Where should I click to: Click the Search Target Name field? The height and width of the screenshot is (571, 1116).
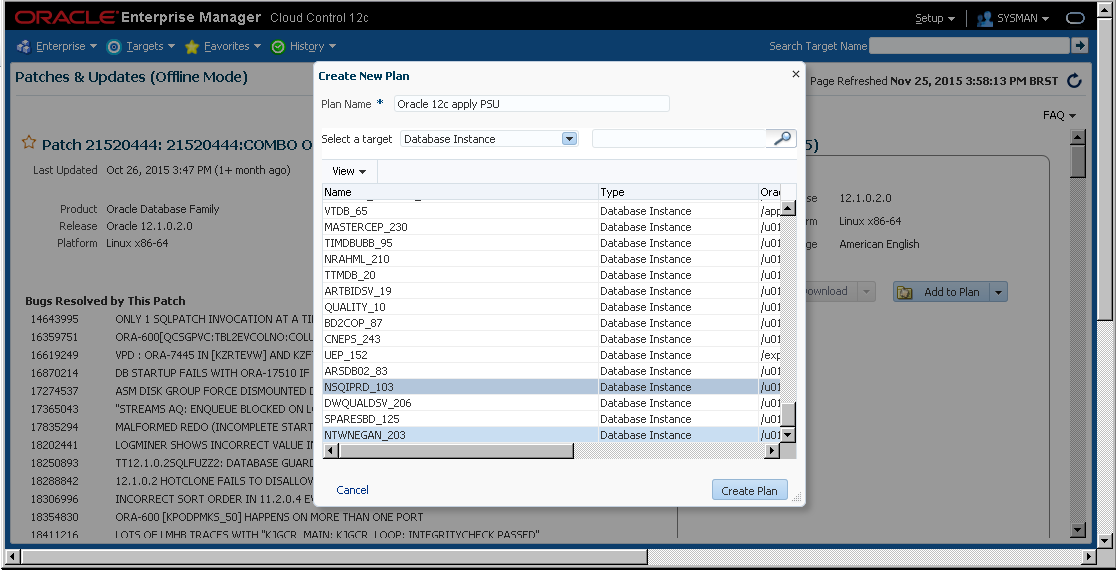pos(969,46)
